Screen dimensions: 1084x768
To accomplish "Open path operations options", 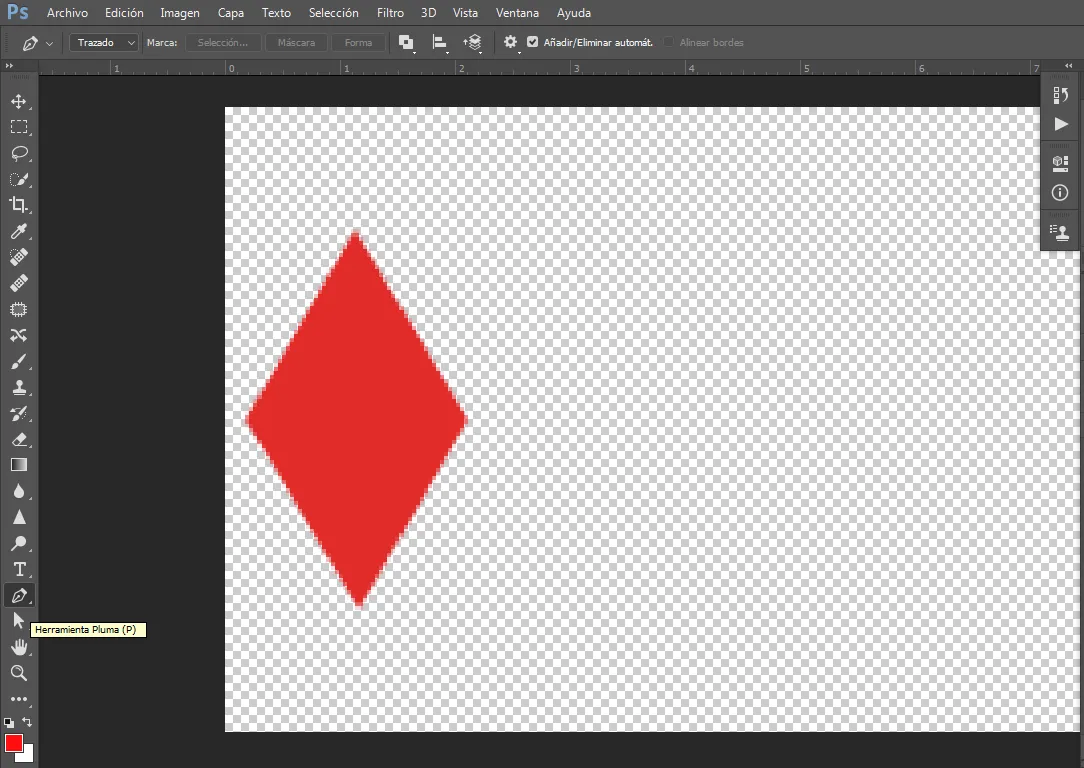I will click(x=406, y=43).
